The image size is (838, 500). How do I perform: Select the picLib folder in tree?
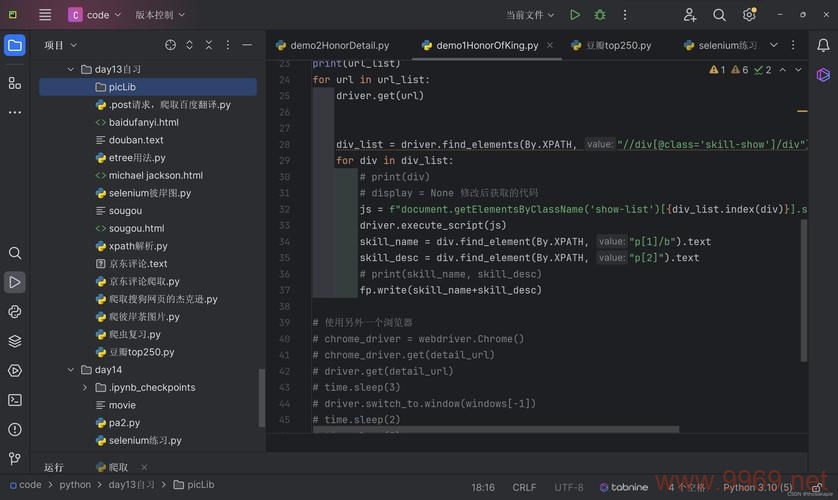148,87
